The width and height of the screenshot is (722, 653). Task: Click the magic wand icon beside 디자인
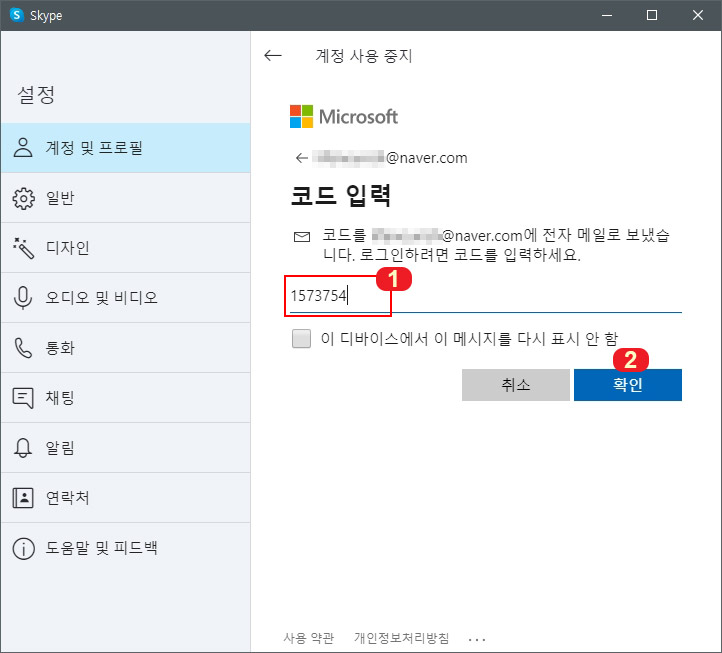point(23,248)
